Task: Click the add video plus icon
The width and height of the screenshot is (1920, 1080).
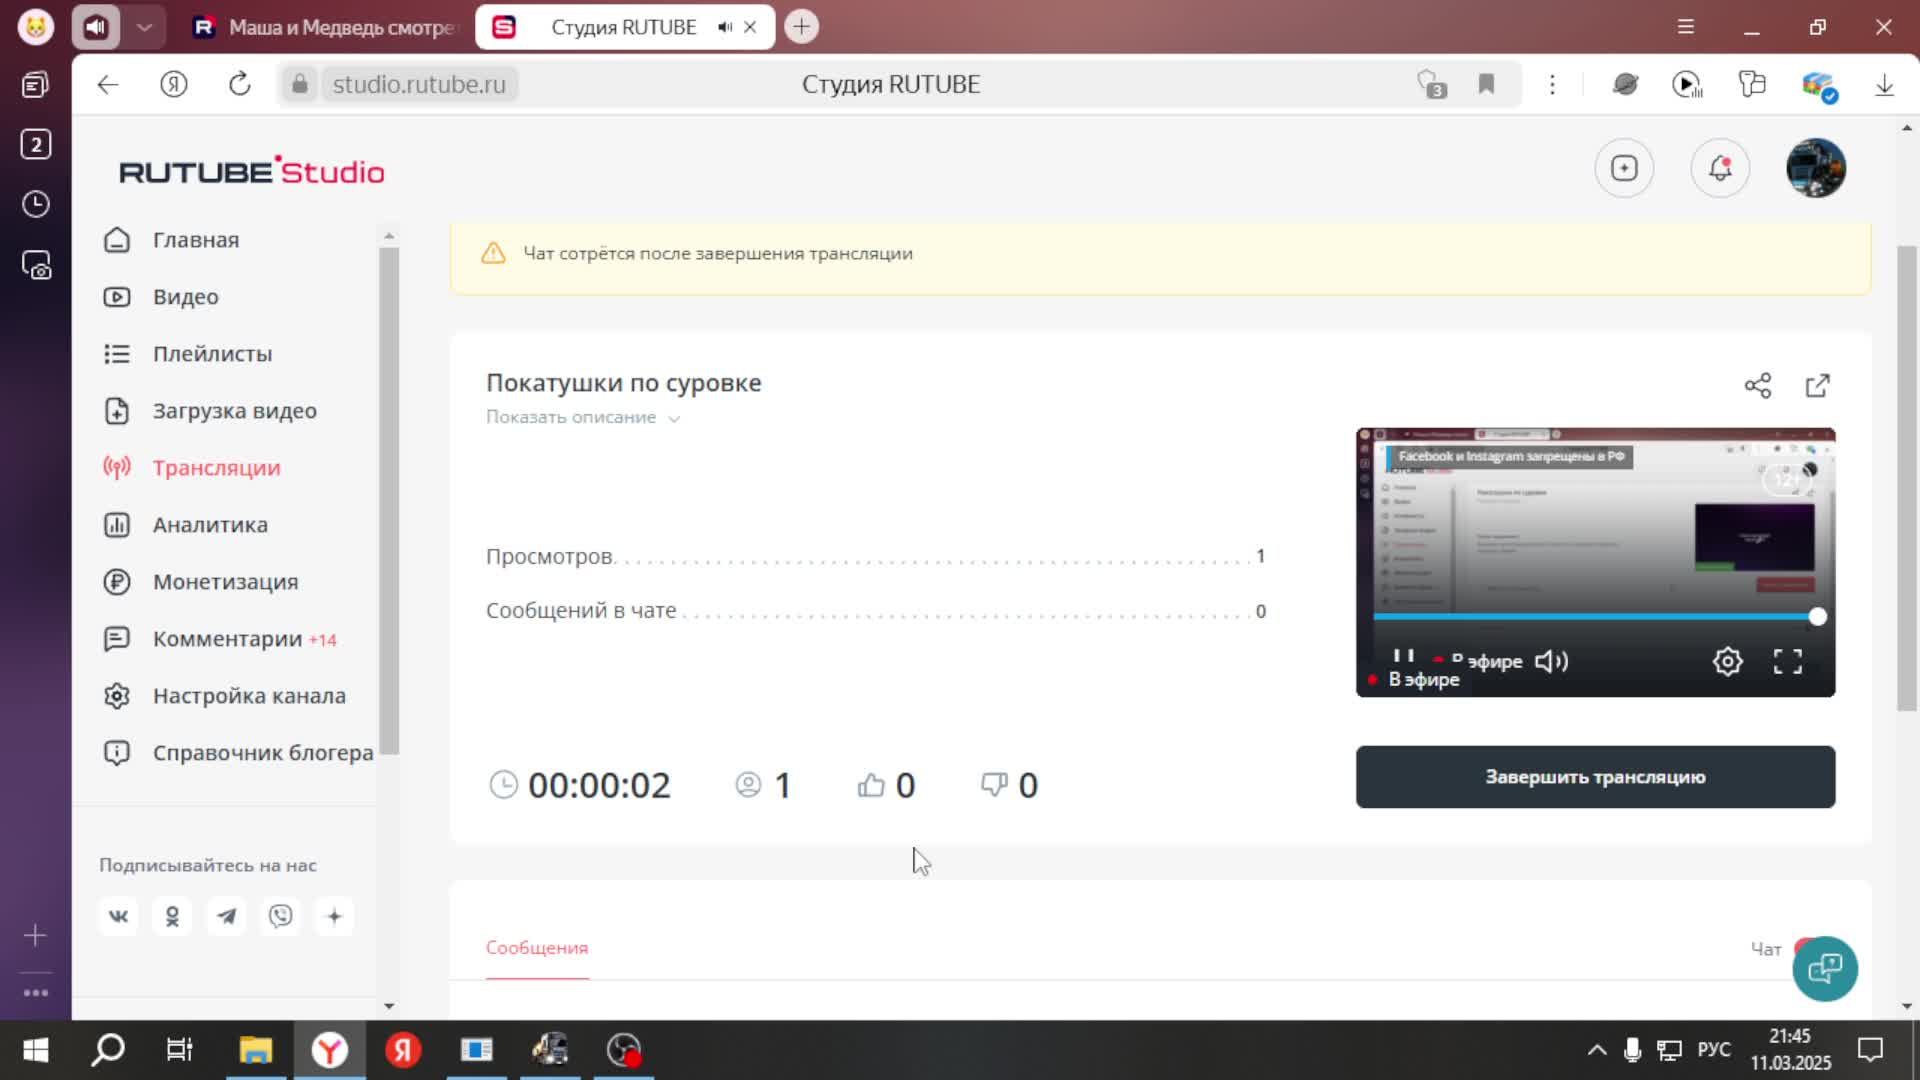Action: [1624, 168]
